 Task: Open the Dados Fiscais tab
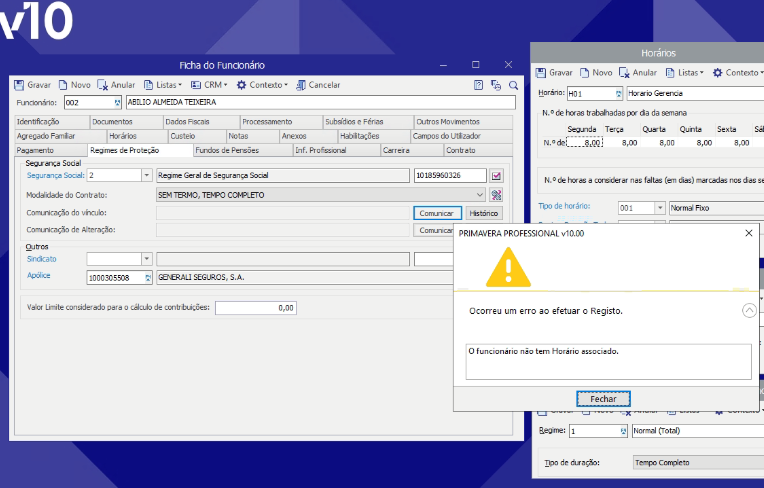[187, 122]
